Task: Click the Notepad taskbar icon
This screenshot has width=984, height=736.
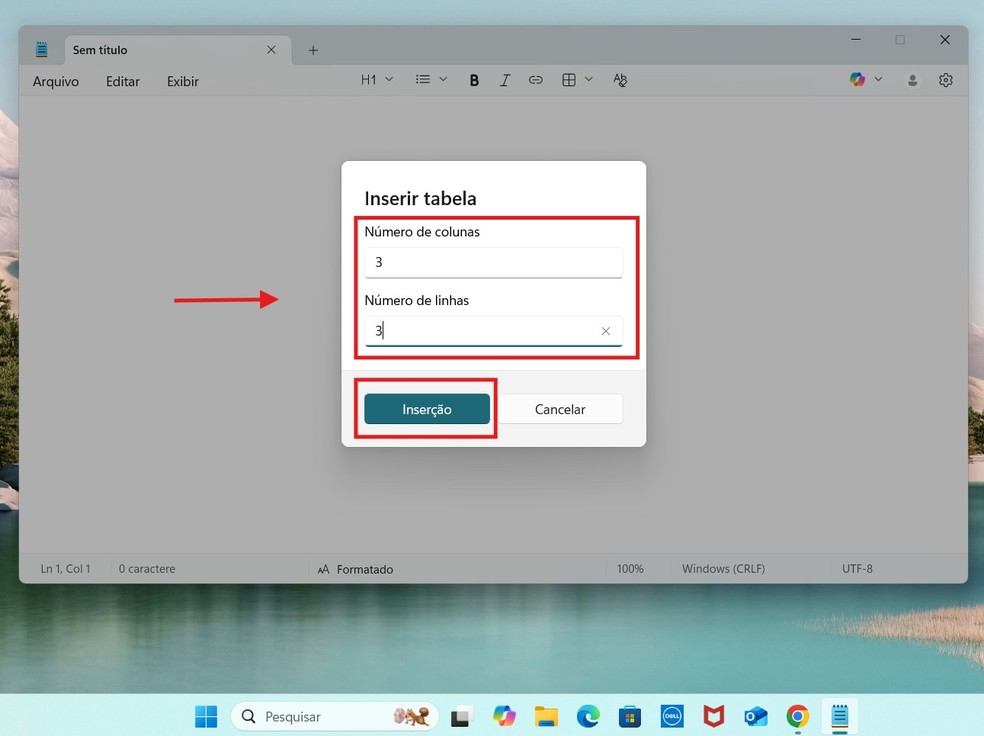Action: pyautogui.click(x=840, y=716)
